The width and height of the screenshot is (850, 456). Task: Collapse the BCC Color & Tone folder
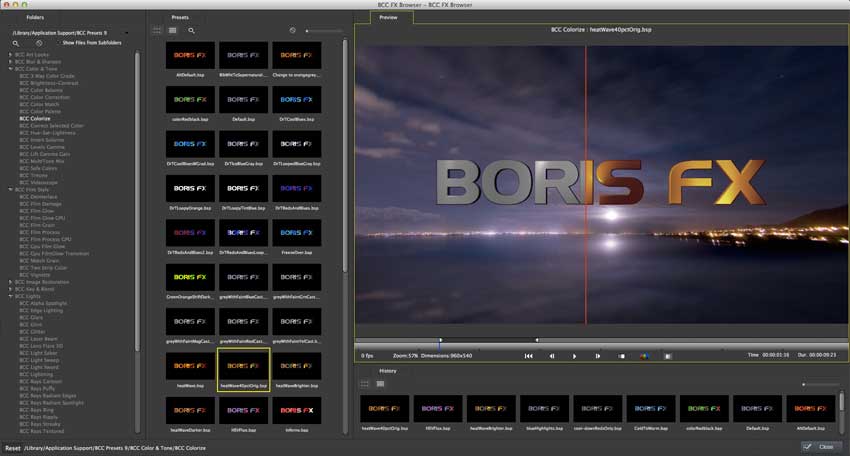[x=10, y=69]
